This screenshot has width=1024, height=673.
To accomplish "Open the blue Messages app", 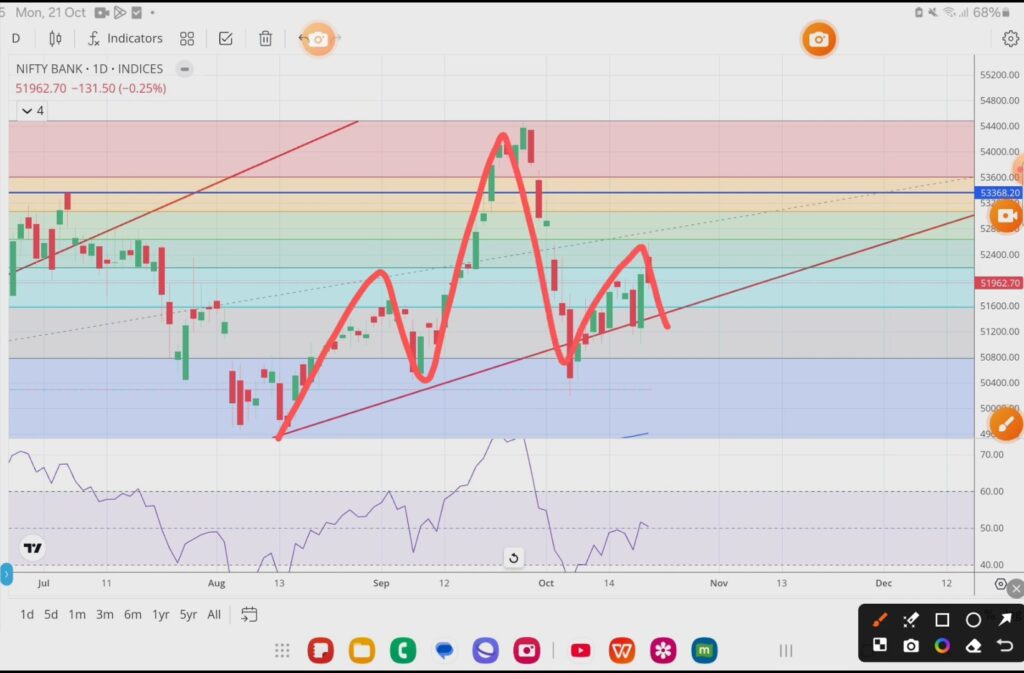I will pyautogui.click(x=444, y=650).
